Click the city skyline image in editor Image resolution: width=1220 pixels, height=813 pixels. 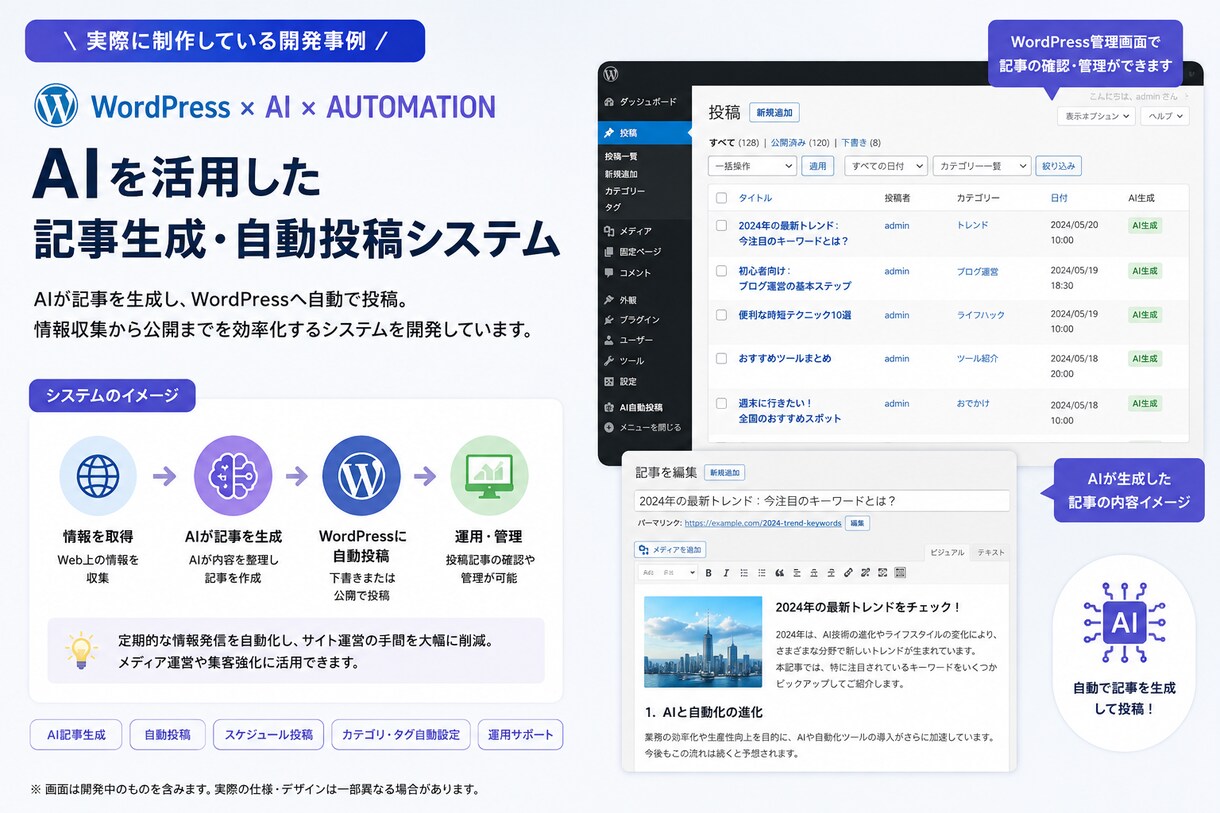coord(703,642)
